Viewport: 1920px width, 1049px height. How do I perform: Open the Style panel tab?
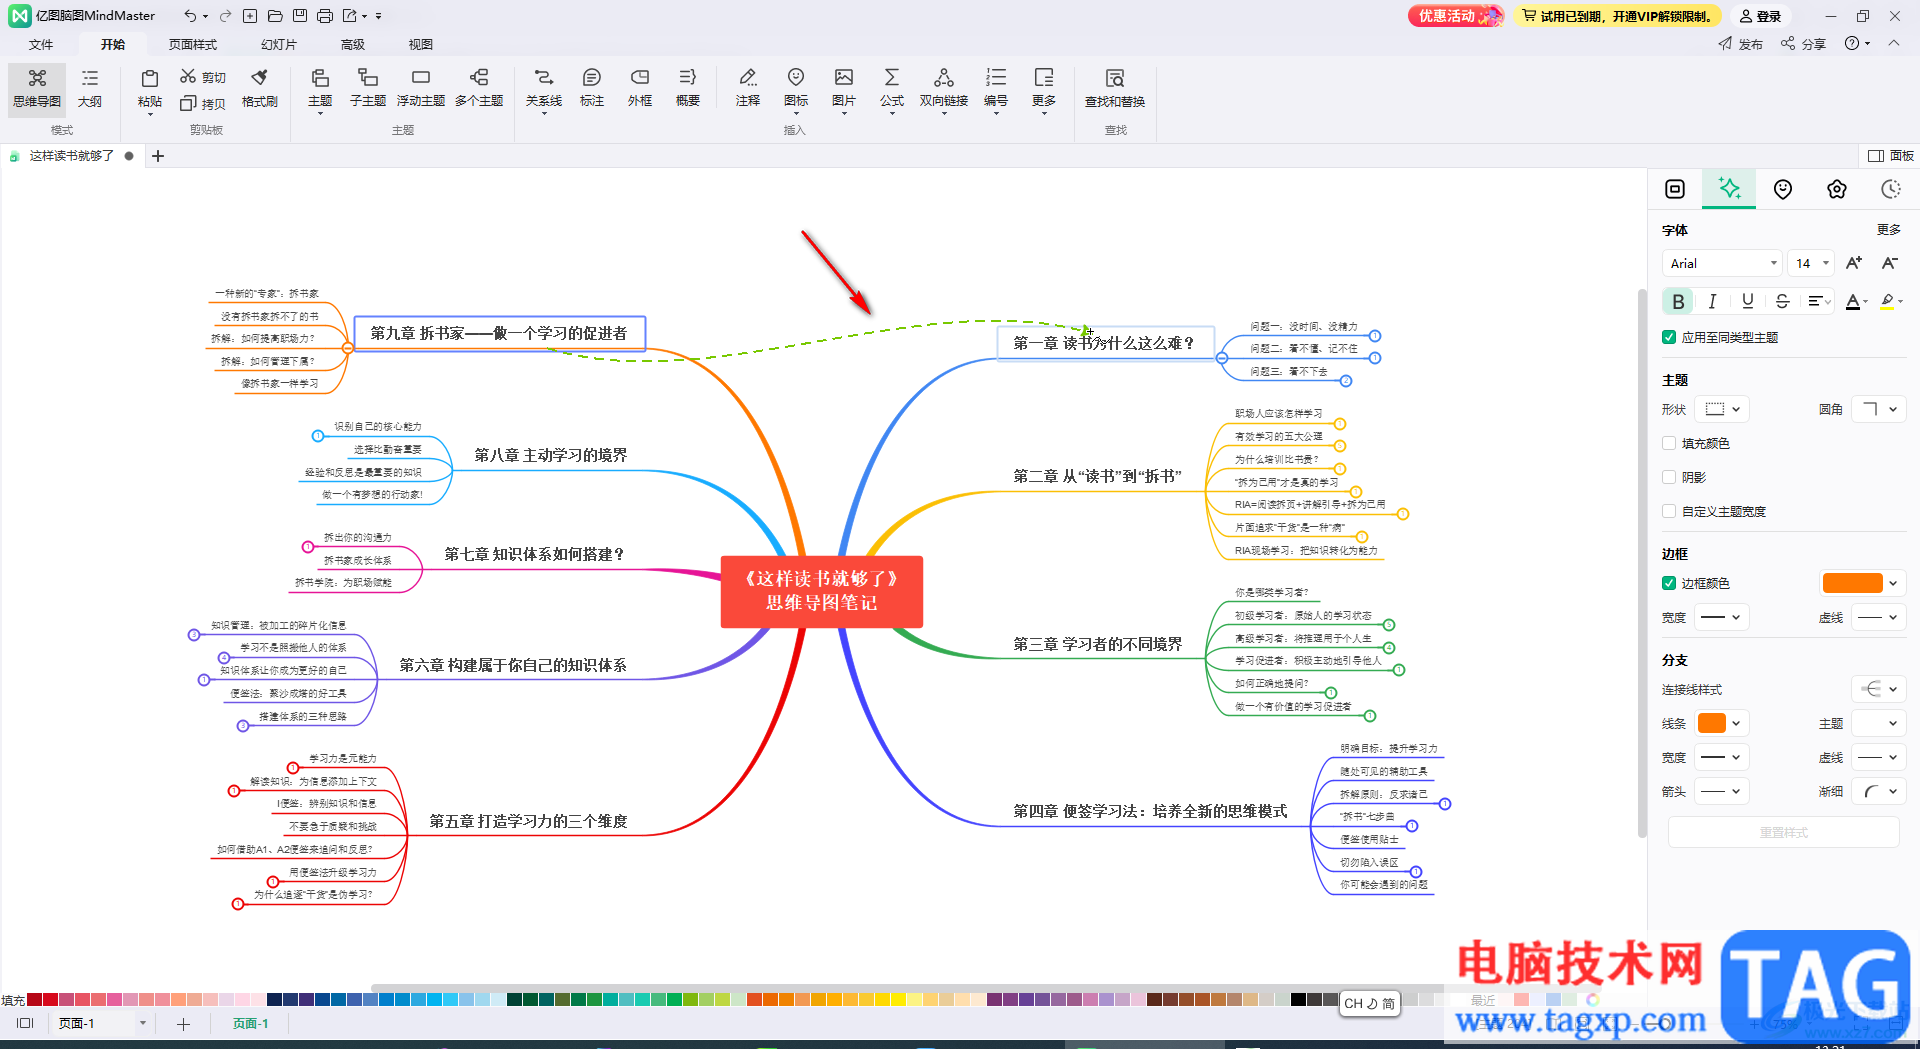1729,189
